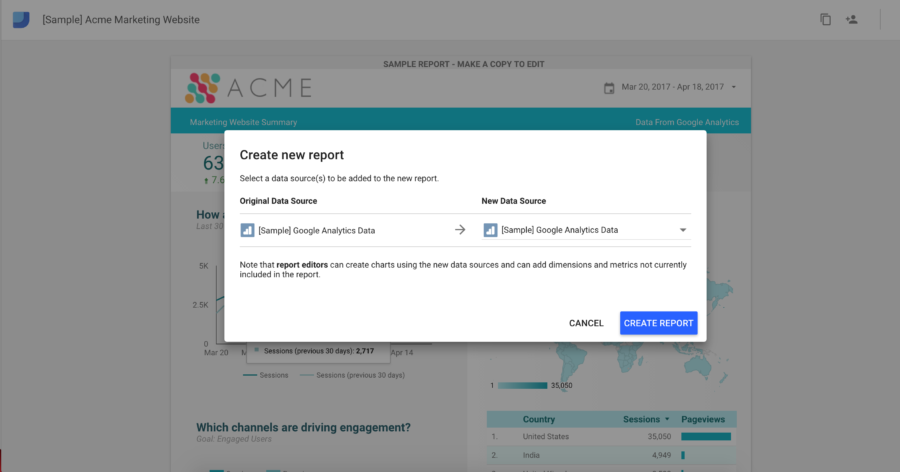Click original [Sample] Google Analytics Data text
900x472 pixels.
pyautogui.click(x=317, y=230)
